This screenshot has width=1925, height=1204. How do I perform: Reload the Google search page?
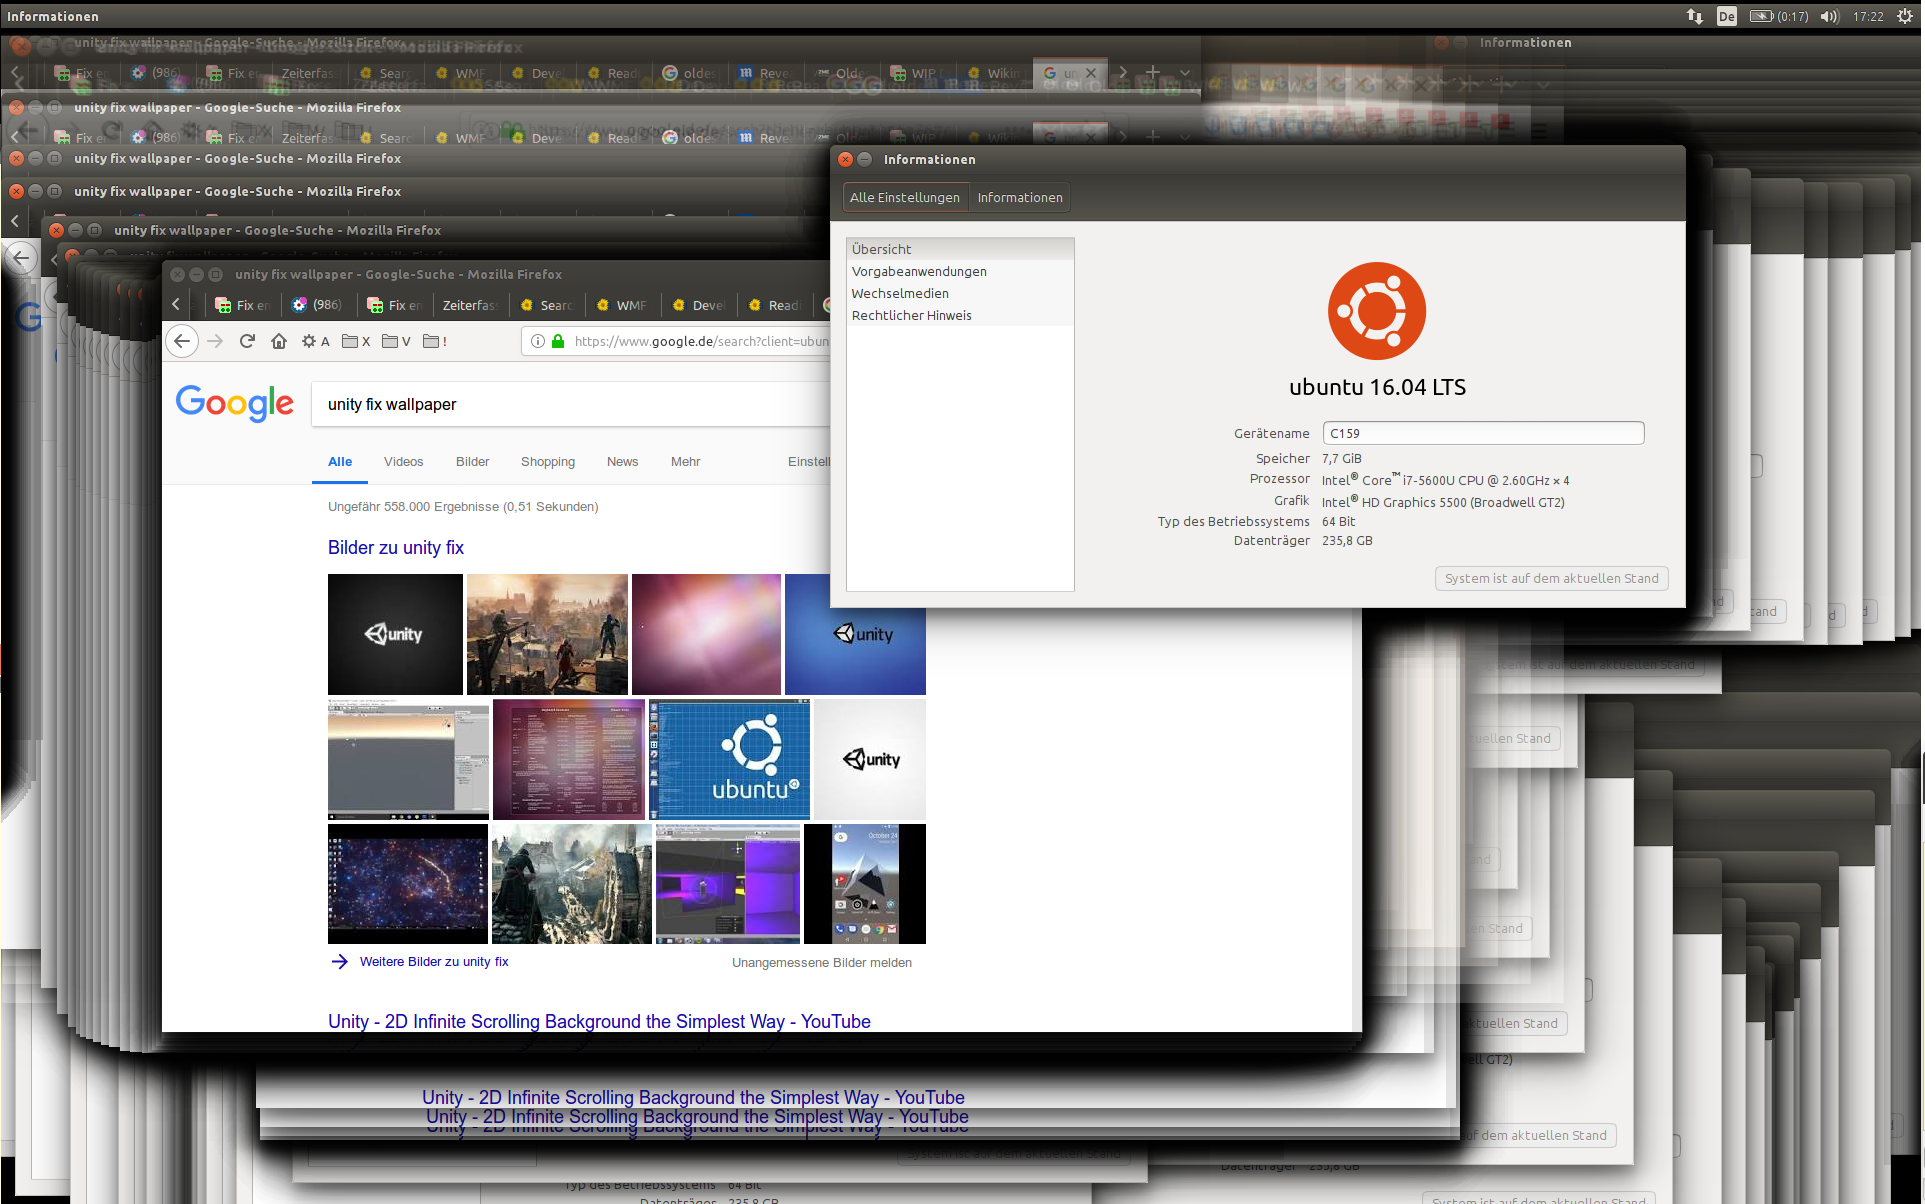247,341
